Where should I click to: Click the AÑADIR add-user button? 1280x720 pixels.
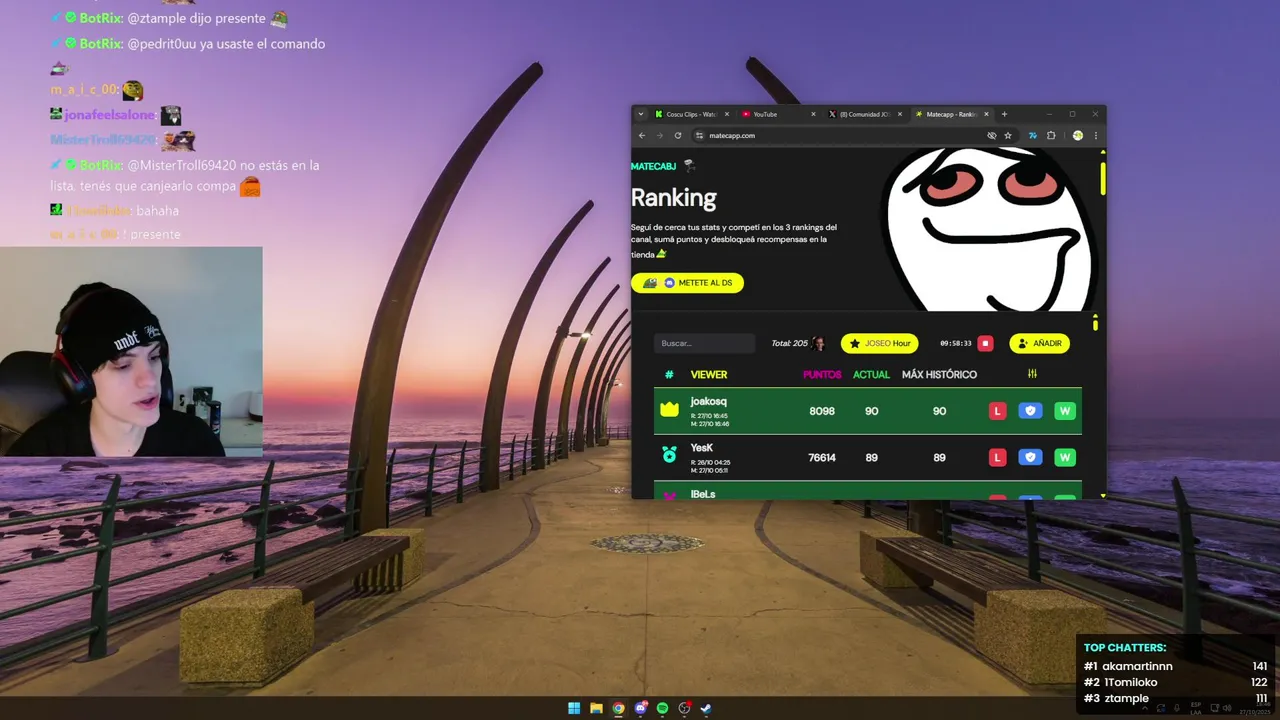coord(1039,343)
